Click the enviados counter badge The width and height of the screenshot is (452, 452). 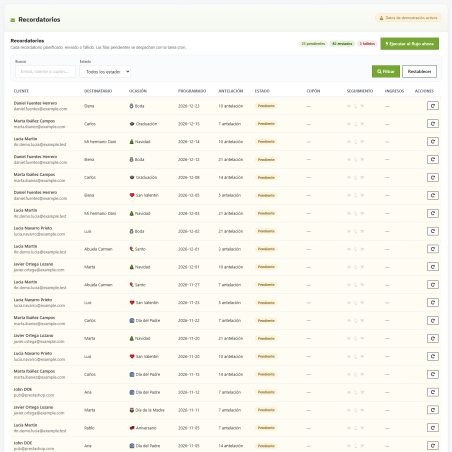[x=342, y=44]
